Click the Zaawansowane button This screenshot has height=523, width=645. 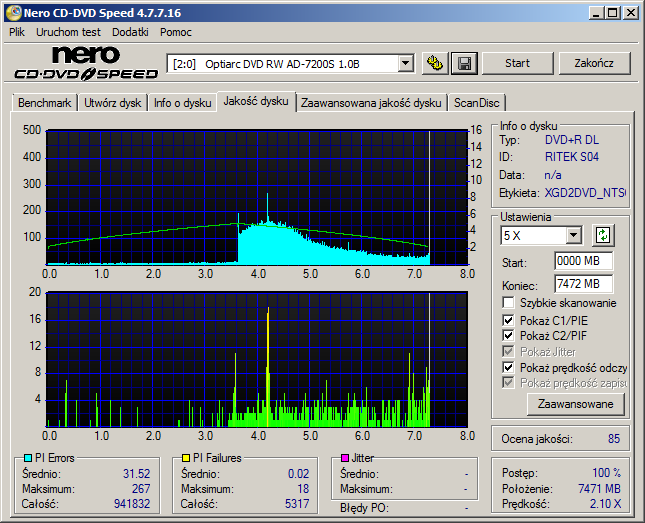click(575, 404)
